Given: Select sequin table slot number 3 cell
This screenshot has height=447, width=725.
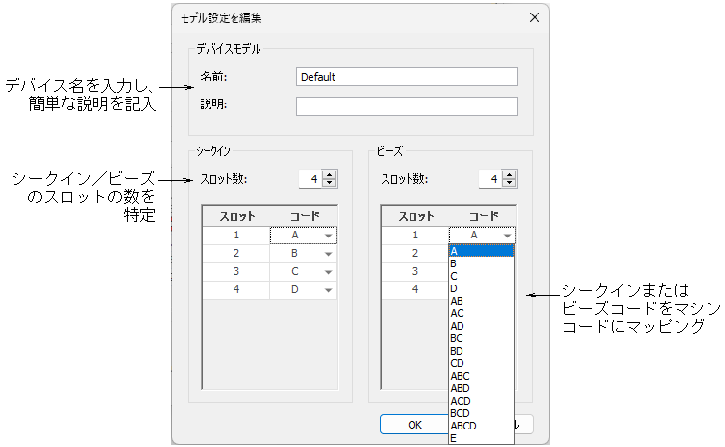Looking at the screenshot, I should 236,272.
